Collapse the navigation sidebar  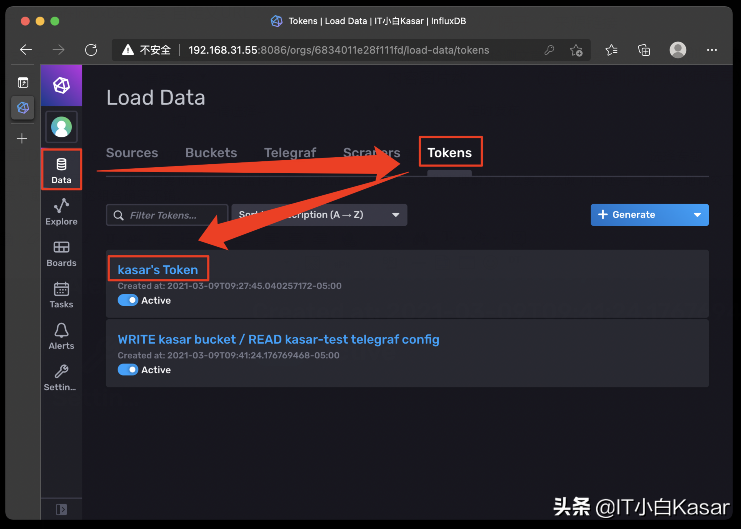point(61,509)
